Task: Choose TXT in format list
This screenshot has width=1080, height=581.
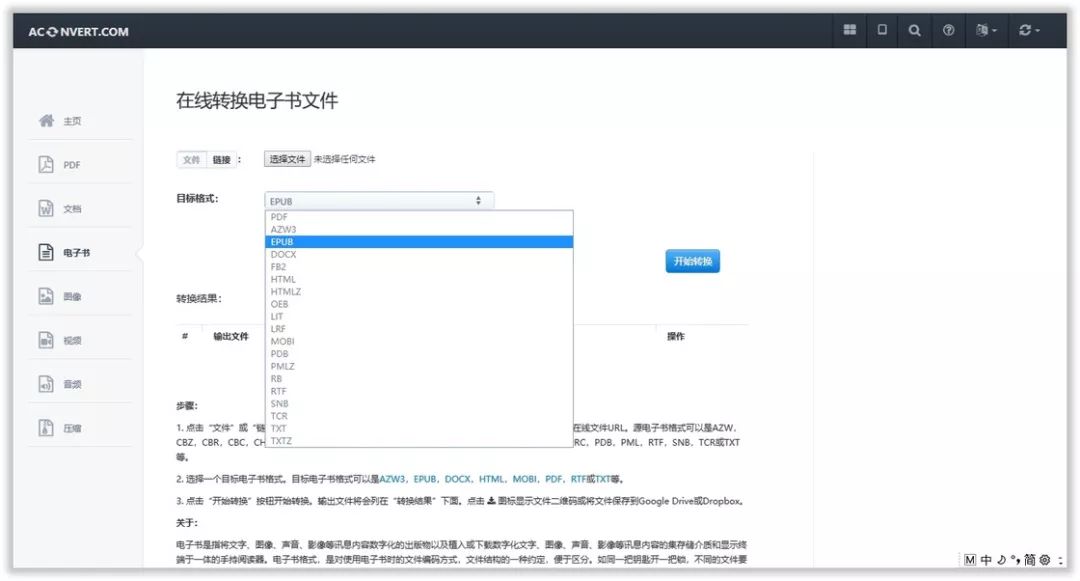Action: click(419, 428)
